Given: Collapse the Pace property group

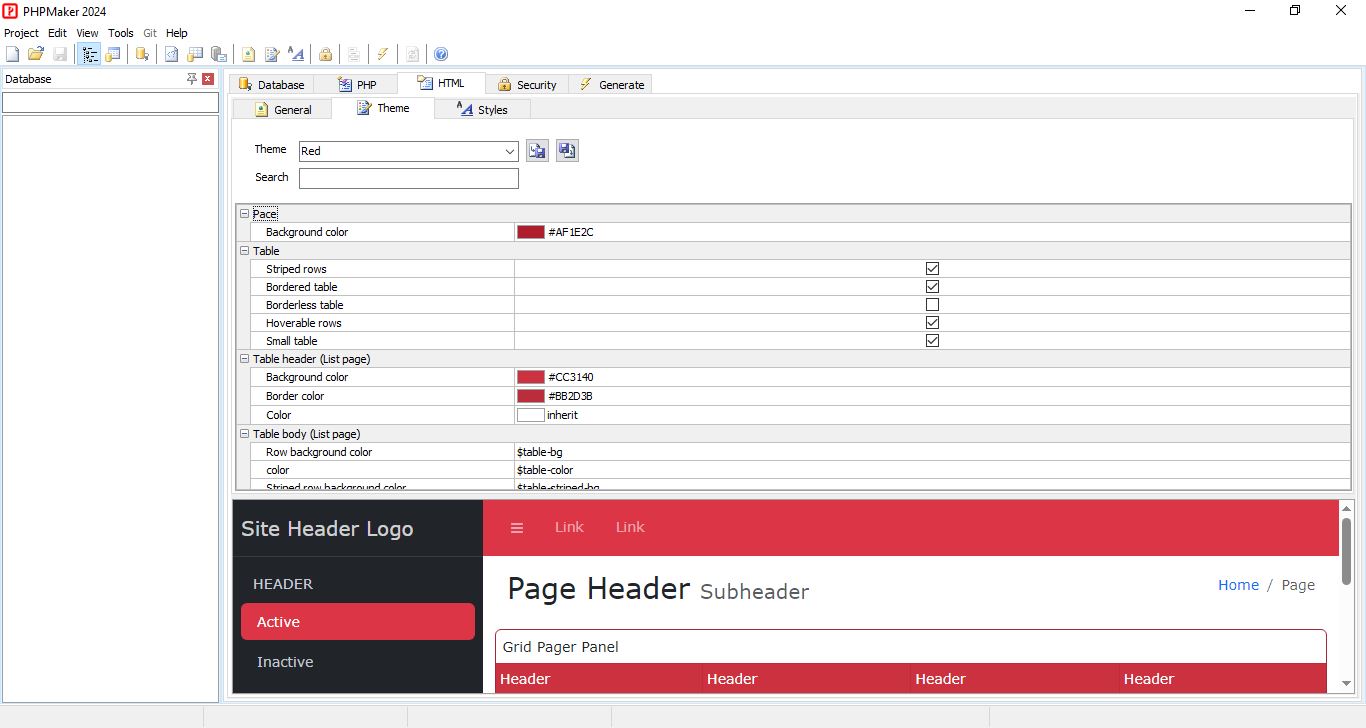Looking at the screenshot, I should pyautogui.click(x=244, y=214).
